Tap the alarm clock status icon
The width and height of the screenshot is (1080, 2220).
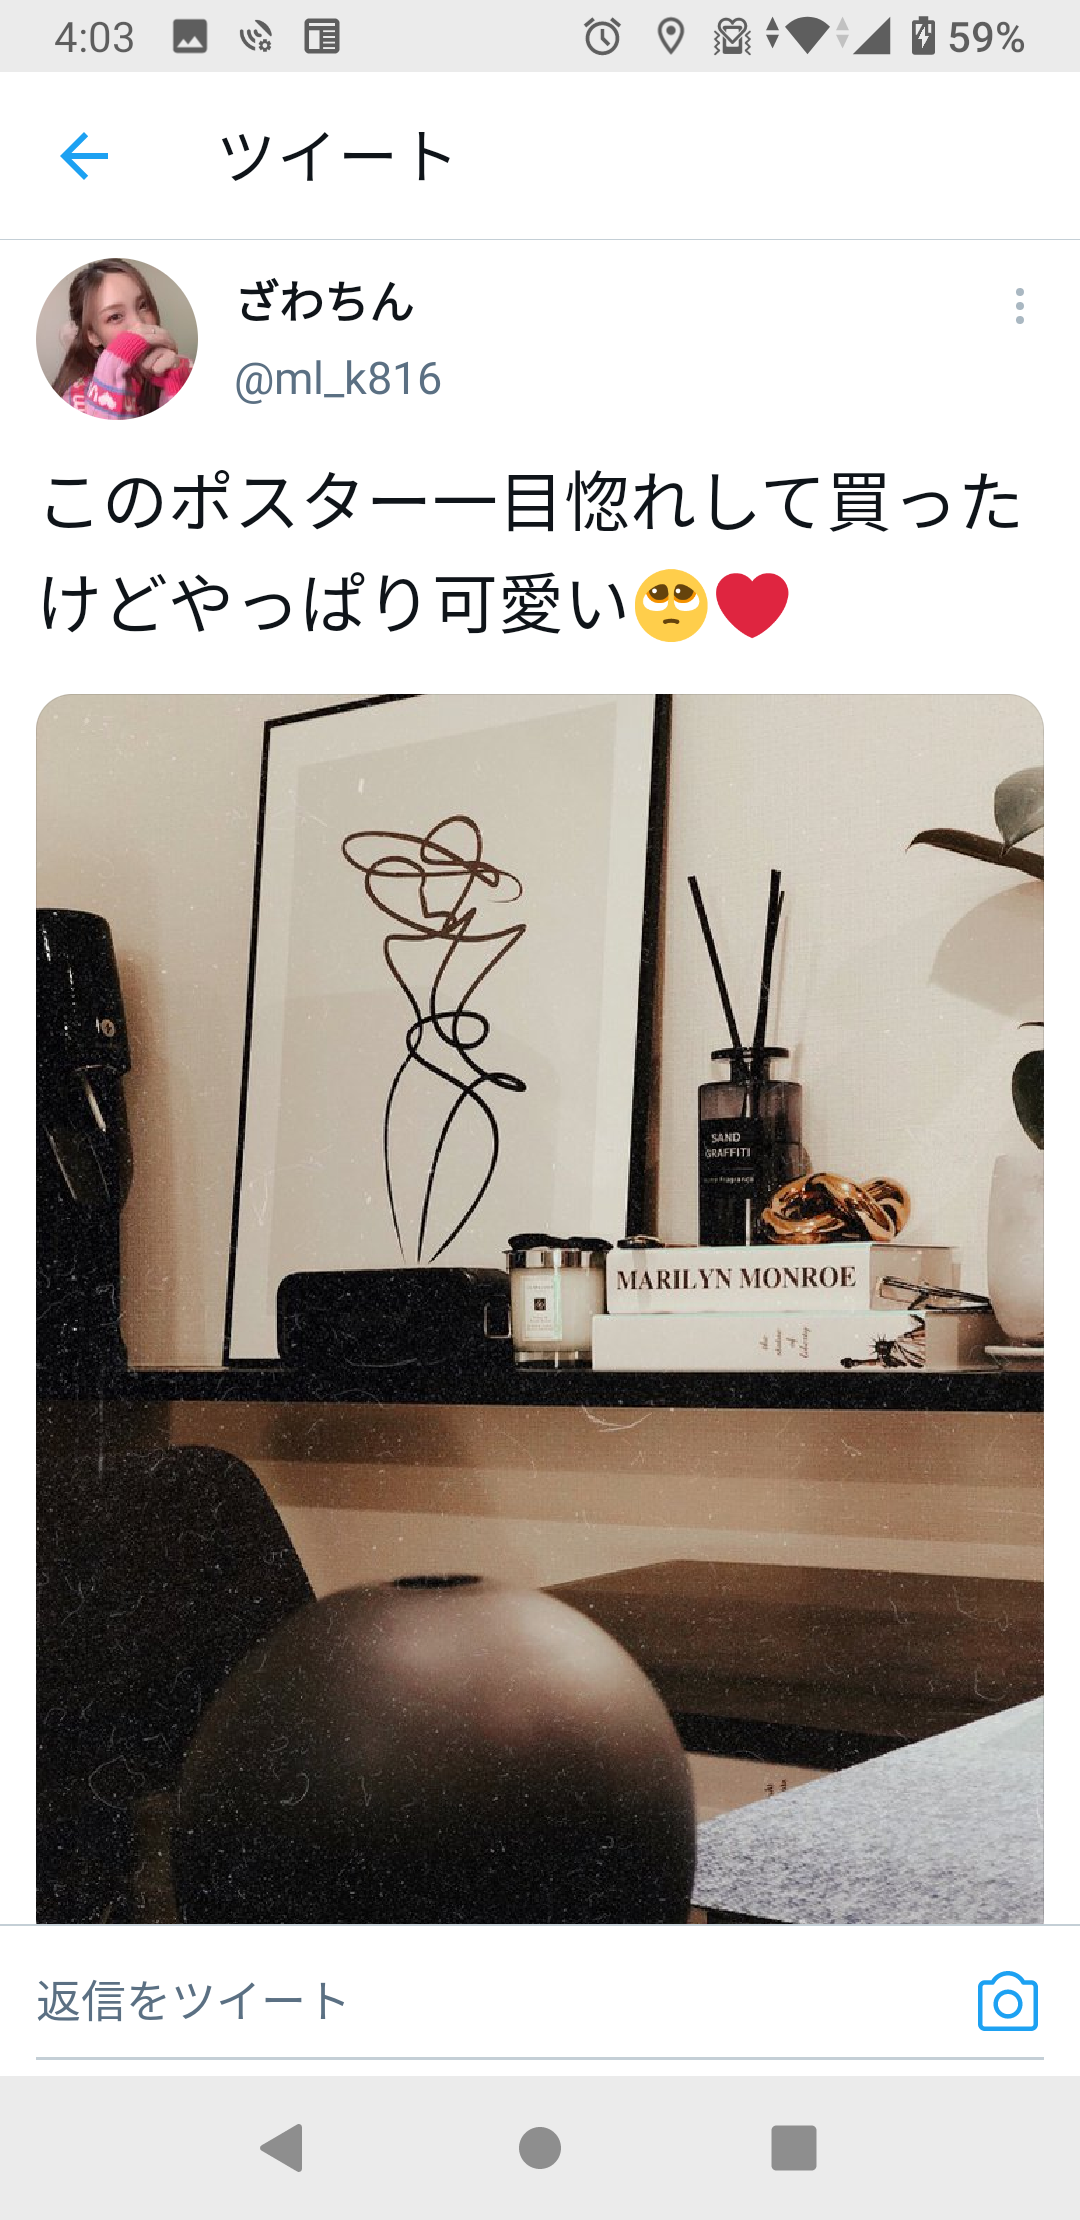602,37
